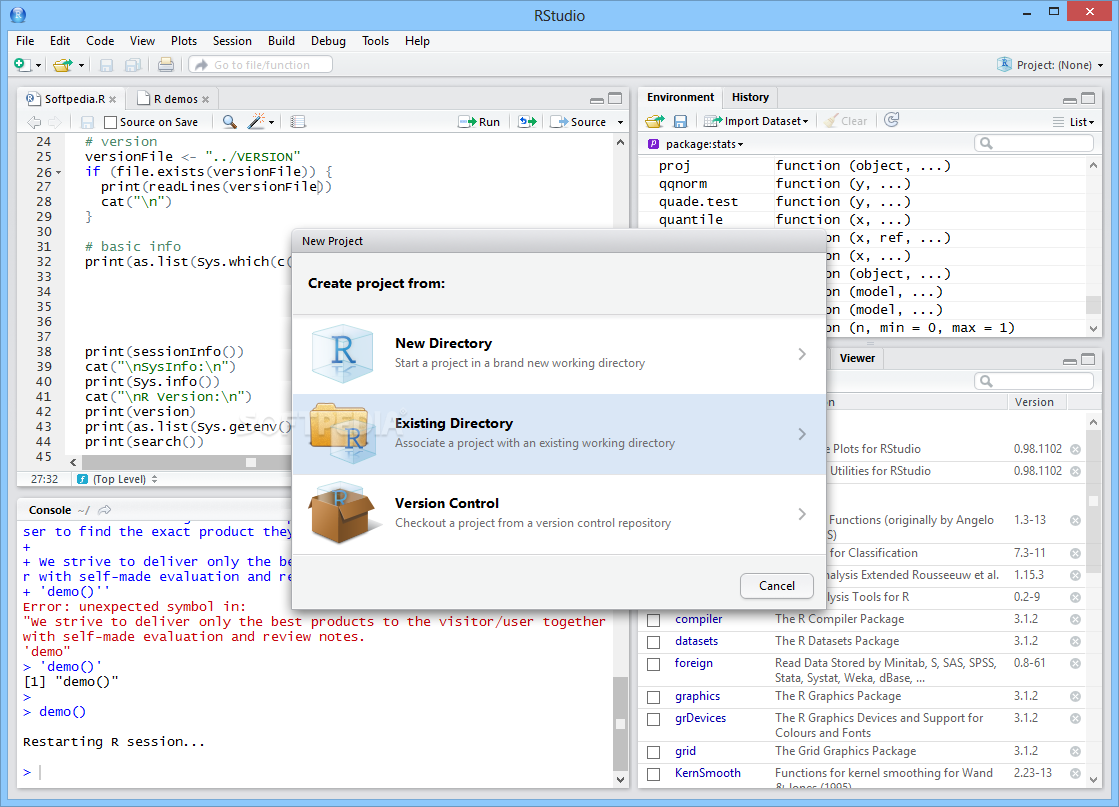Click the Open File folder icon
The image size is (1119, 807).
click(x=63, y=65)
